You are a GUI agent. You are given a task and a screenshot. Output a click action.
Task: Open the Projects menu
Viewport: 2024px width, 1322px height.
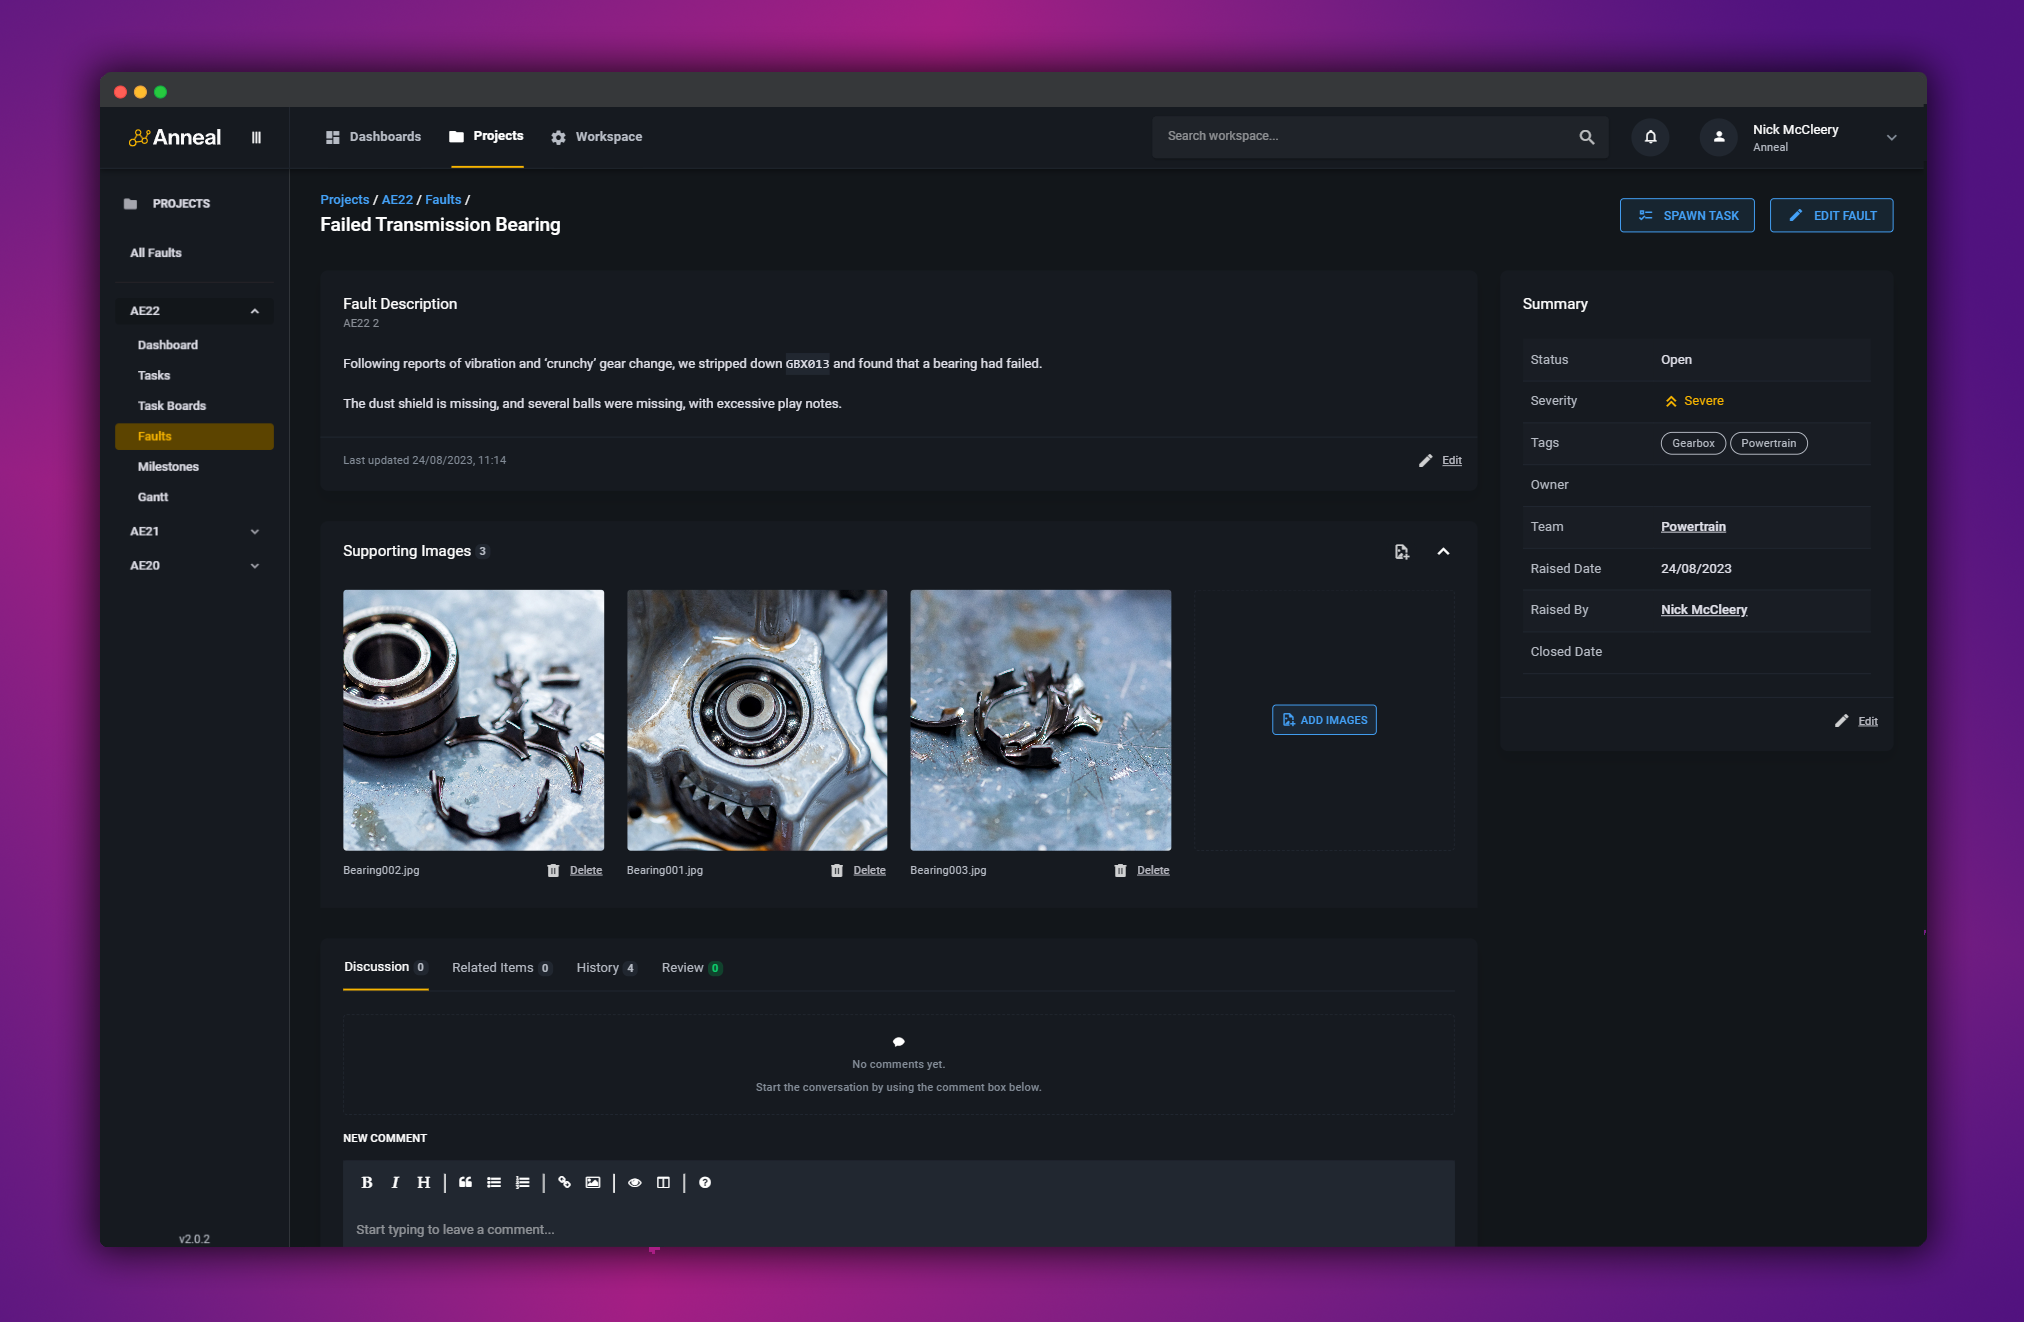486,136
